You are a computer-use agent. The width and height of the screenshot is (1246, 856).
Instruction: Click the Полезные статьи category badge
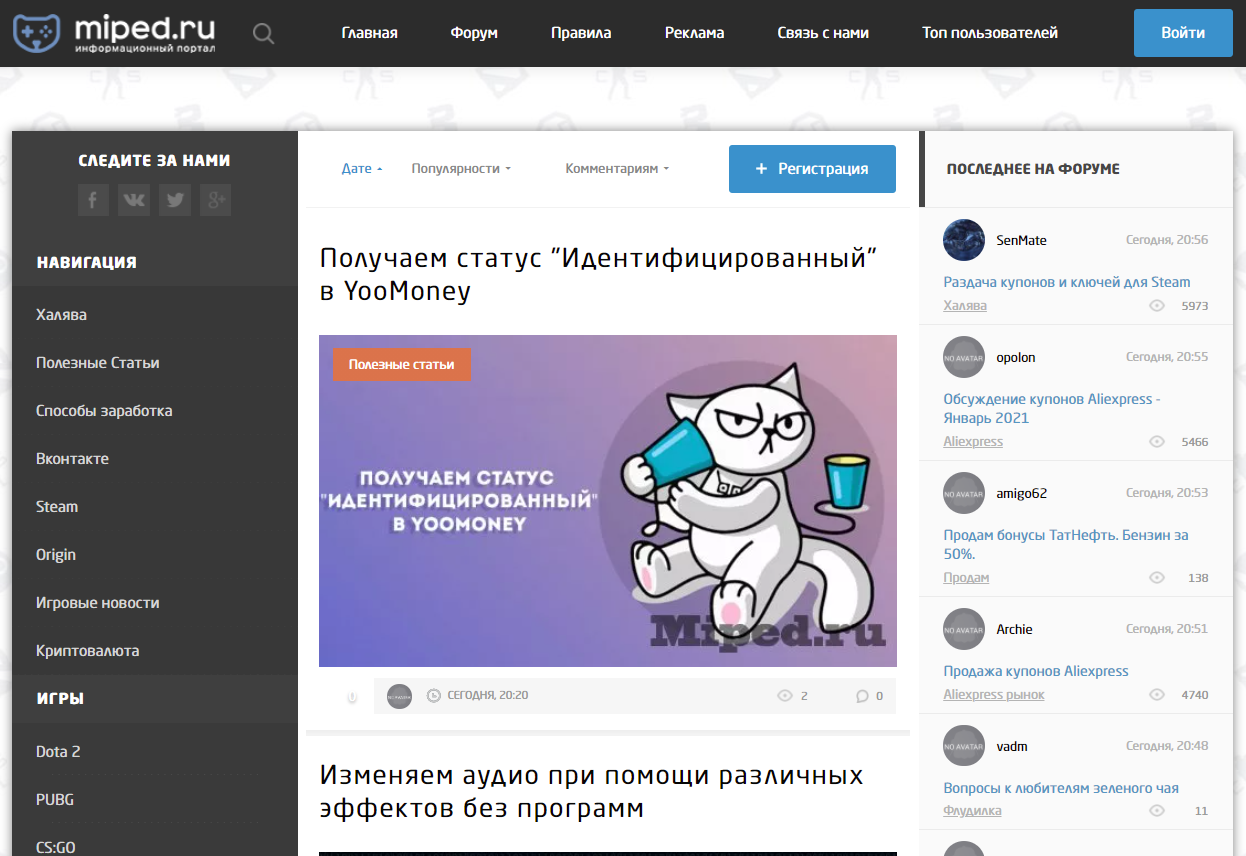[402, 365]
